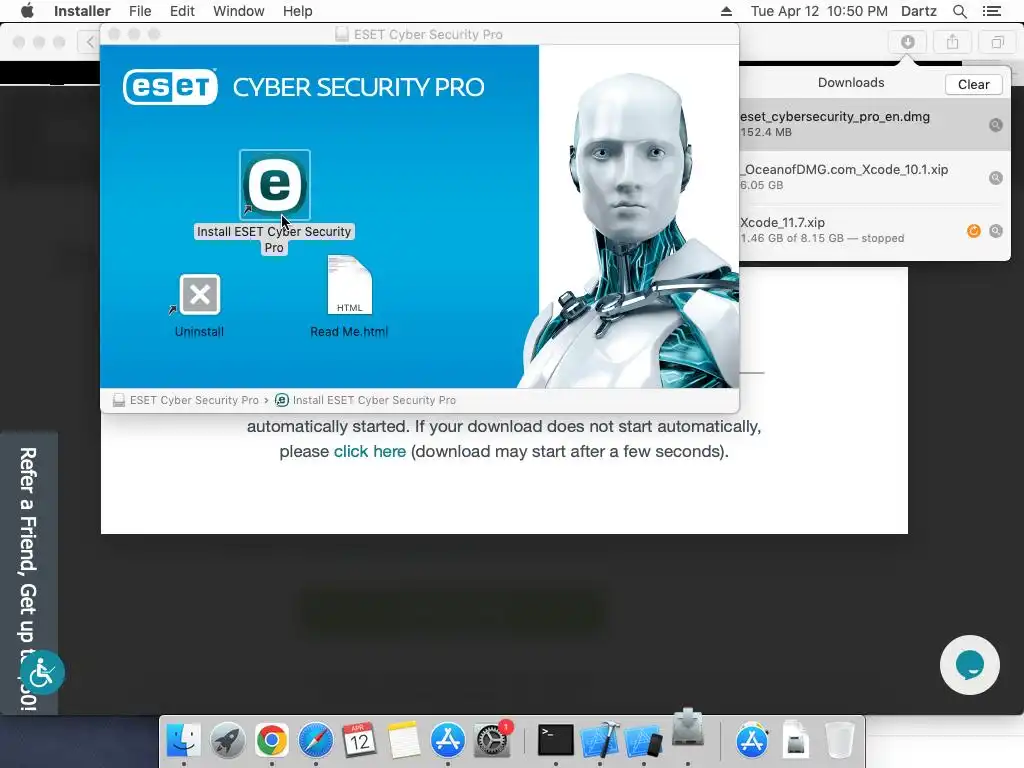
Task: Click the Dartz user name in menu bar
Action: click(x=918, y=11)
